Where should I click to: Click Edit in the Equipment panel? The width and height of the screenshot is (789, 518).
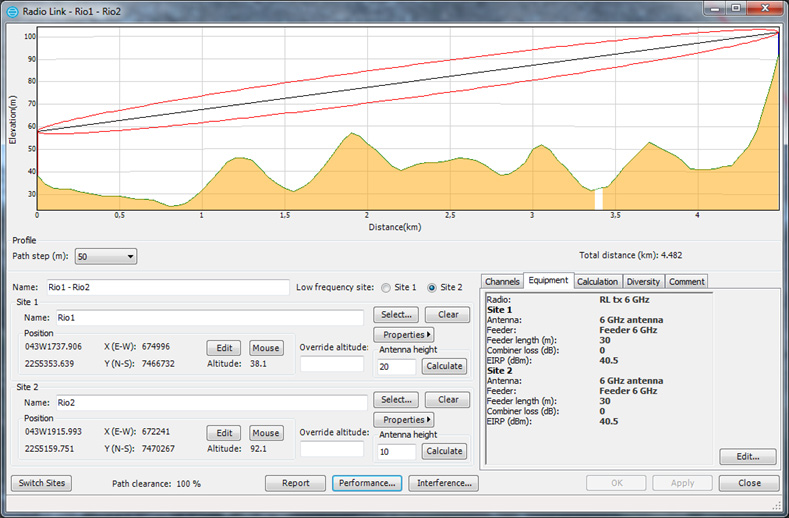pyautogui.click(x=747, y=457)
